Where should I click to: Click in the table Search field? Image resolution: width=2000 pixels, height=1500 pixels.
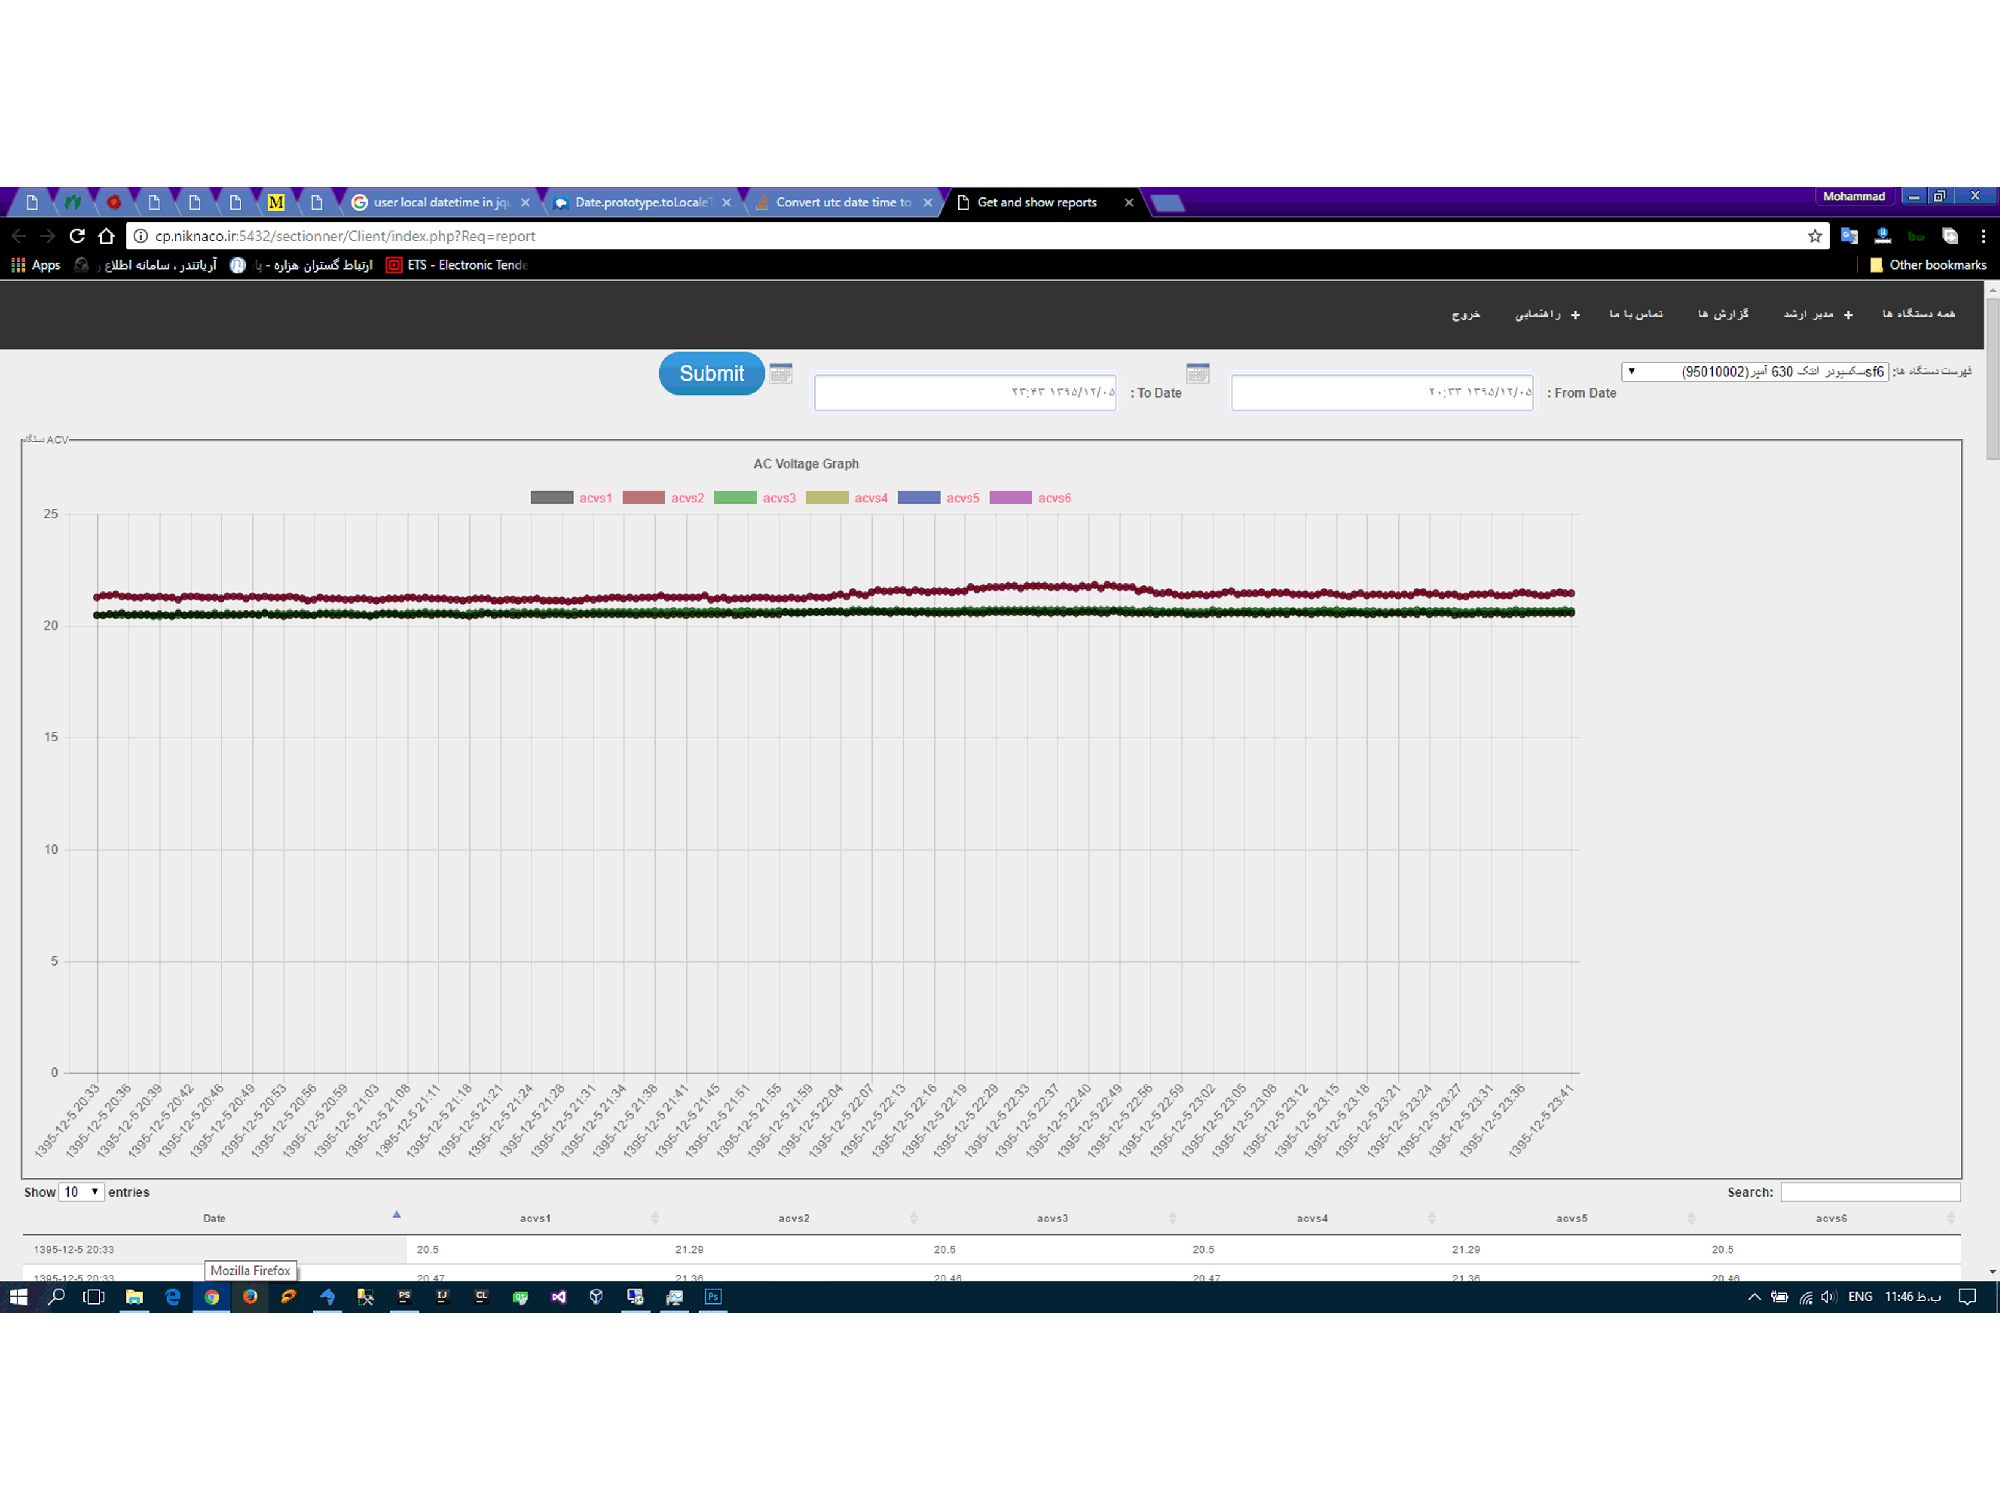(x=1869, y=1192)
